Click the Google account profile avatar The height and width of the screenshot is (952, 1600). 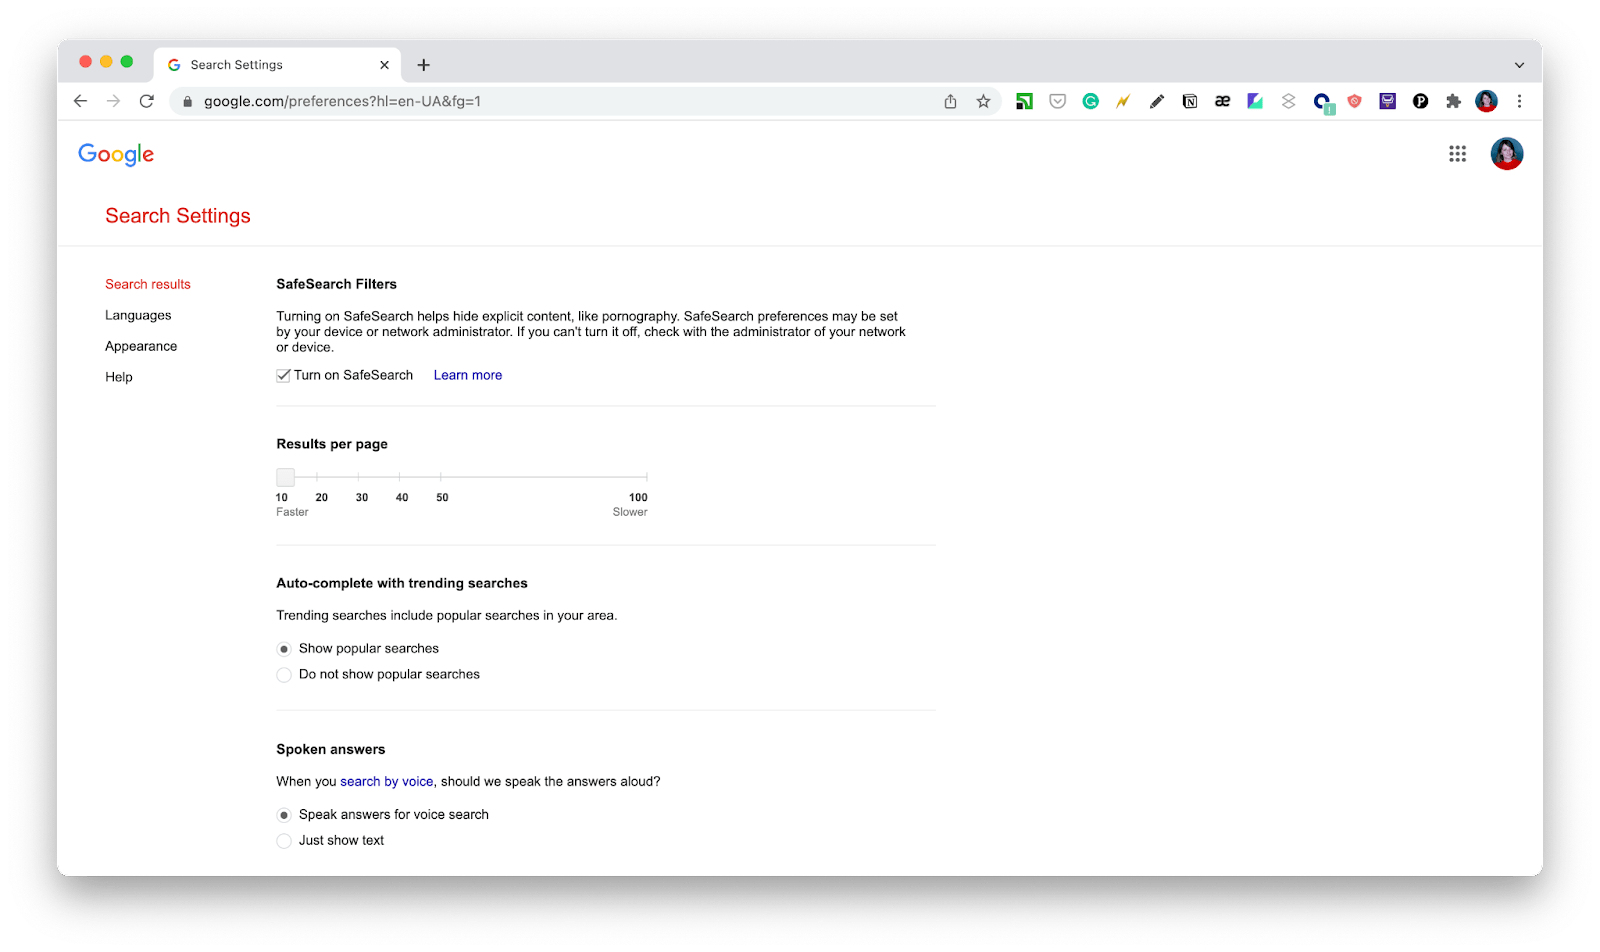1506,153
